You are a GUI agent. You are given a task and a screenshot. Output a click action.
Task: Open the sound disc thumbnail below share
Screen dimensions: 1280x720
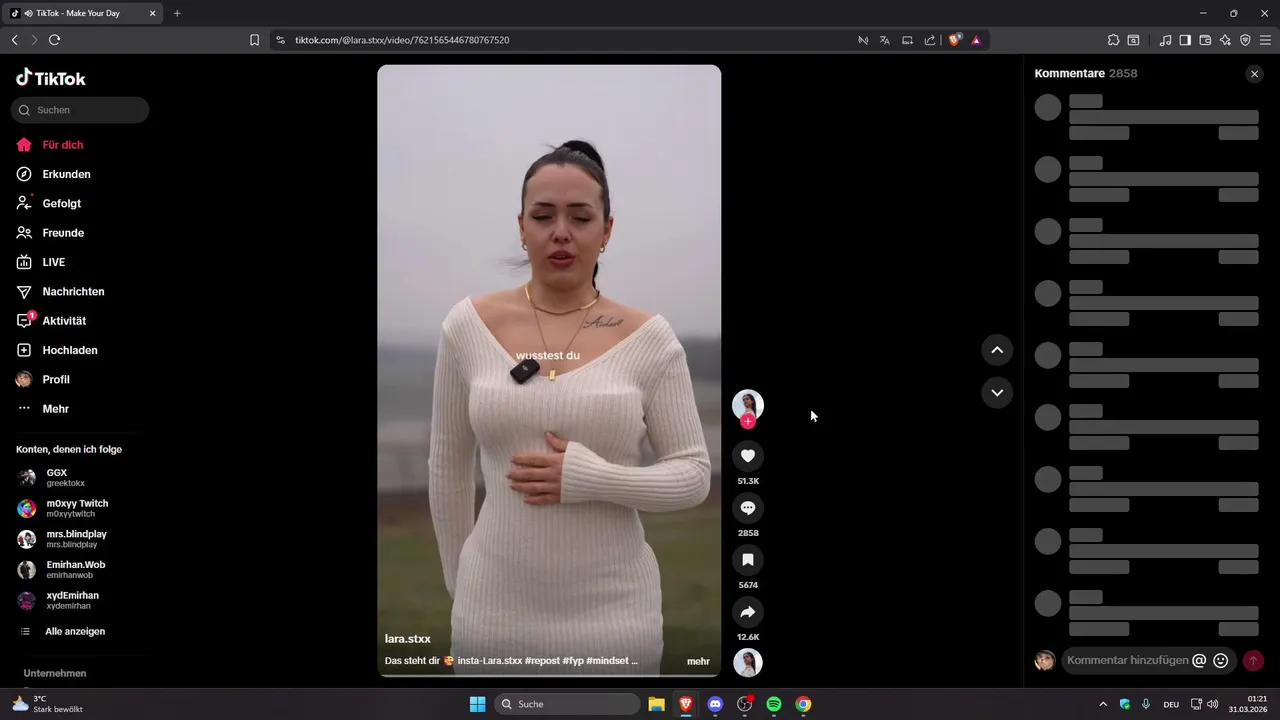coord(748,662)
